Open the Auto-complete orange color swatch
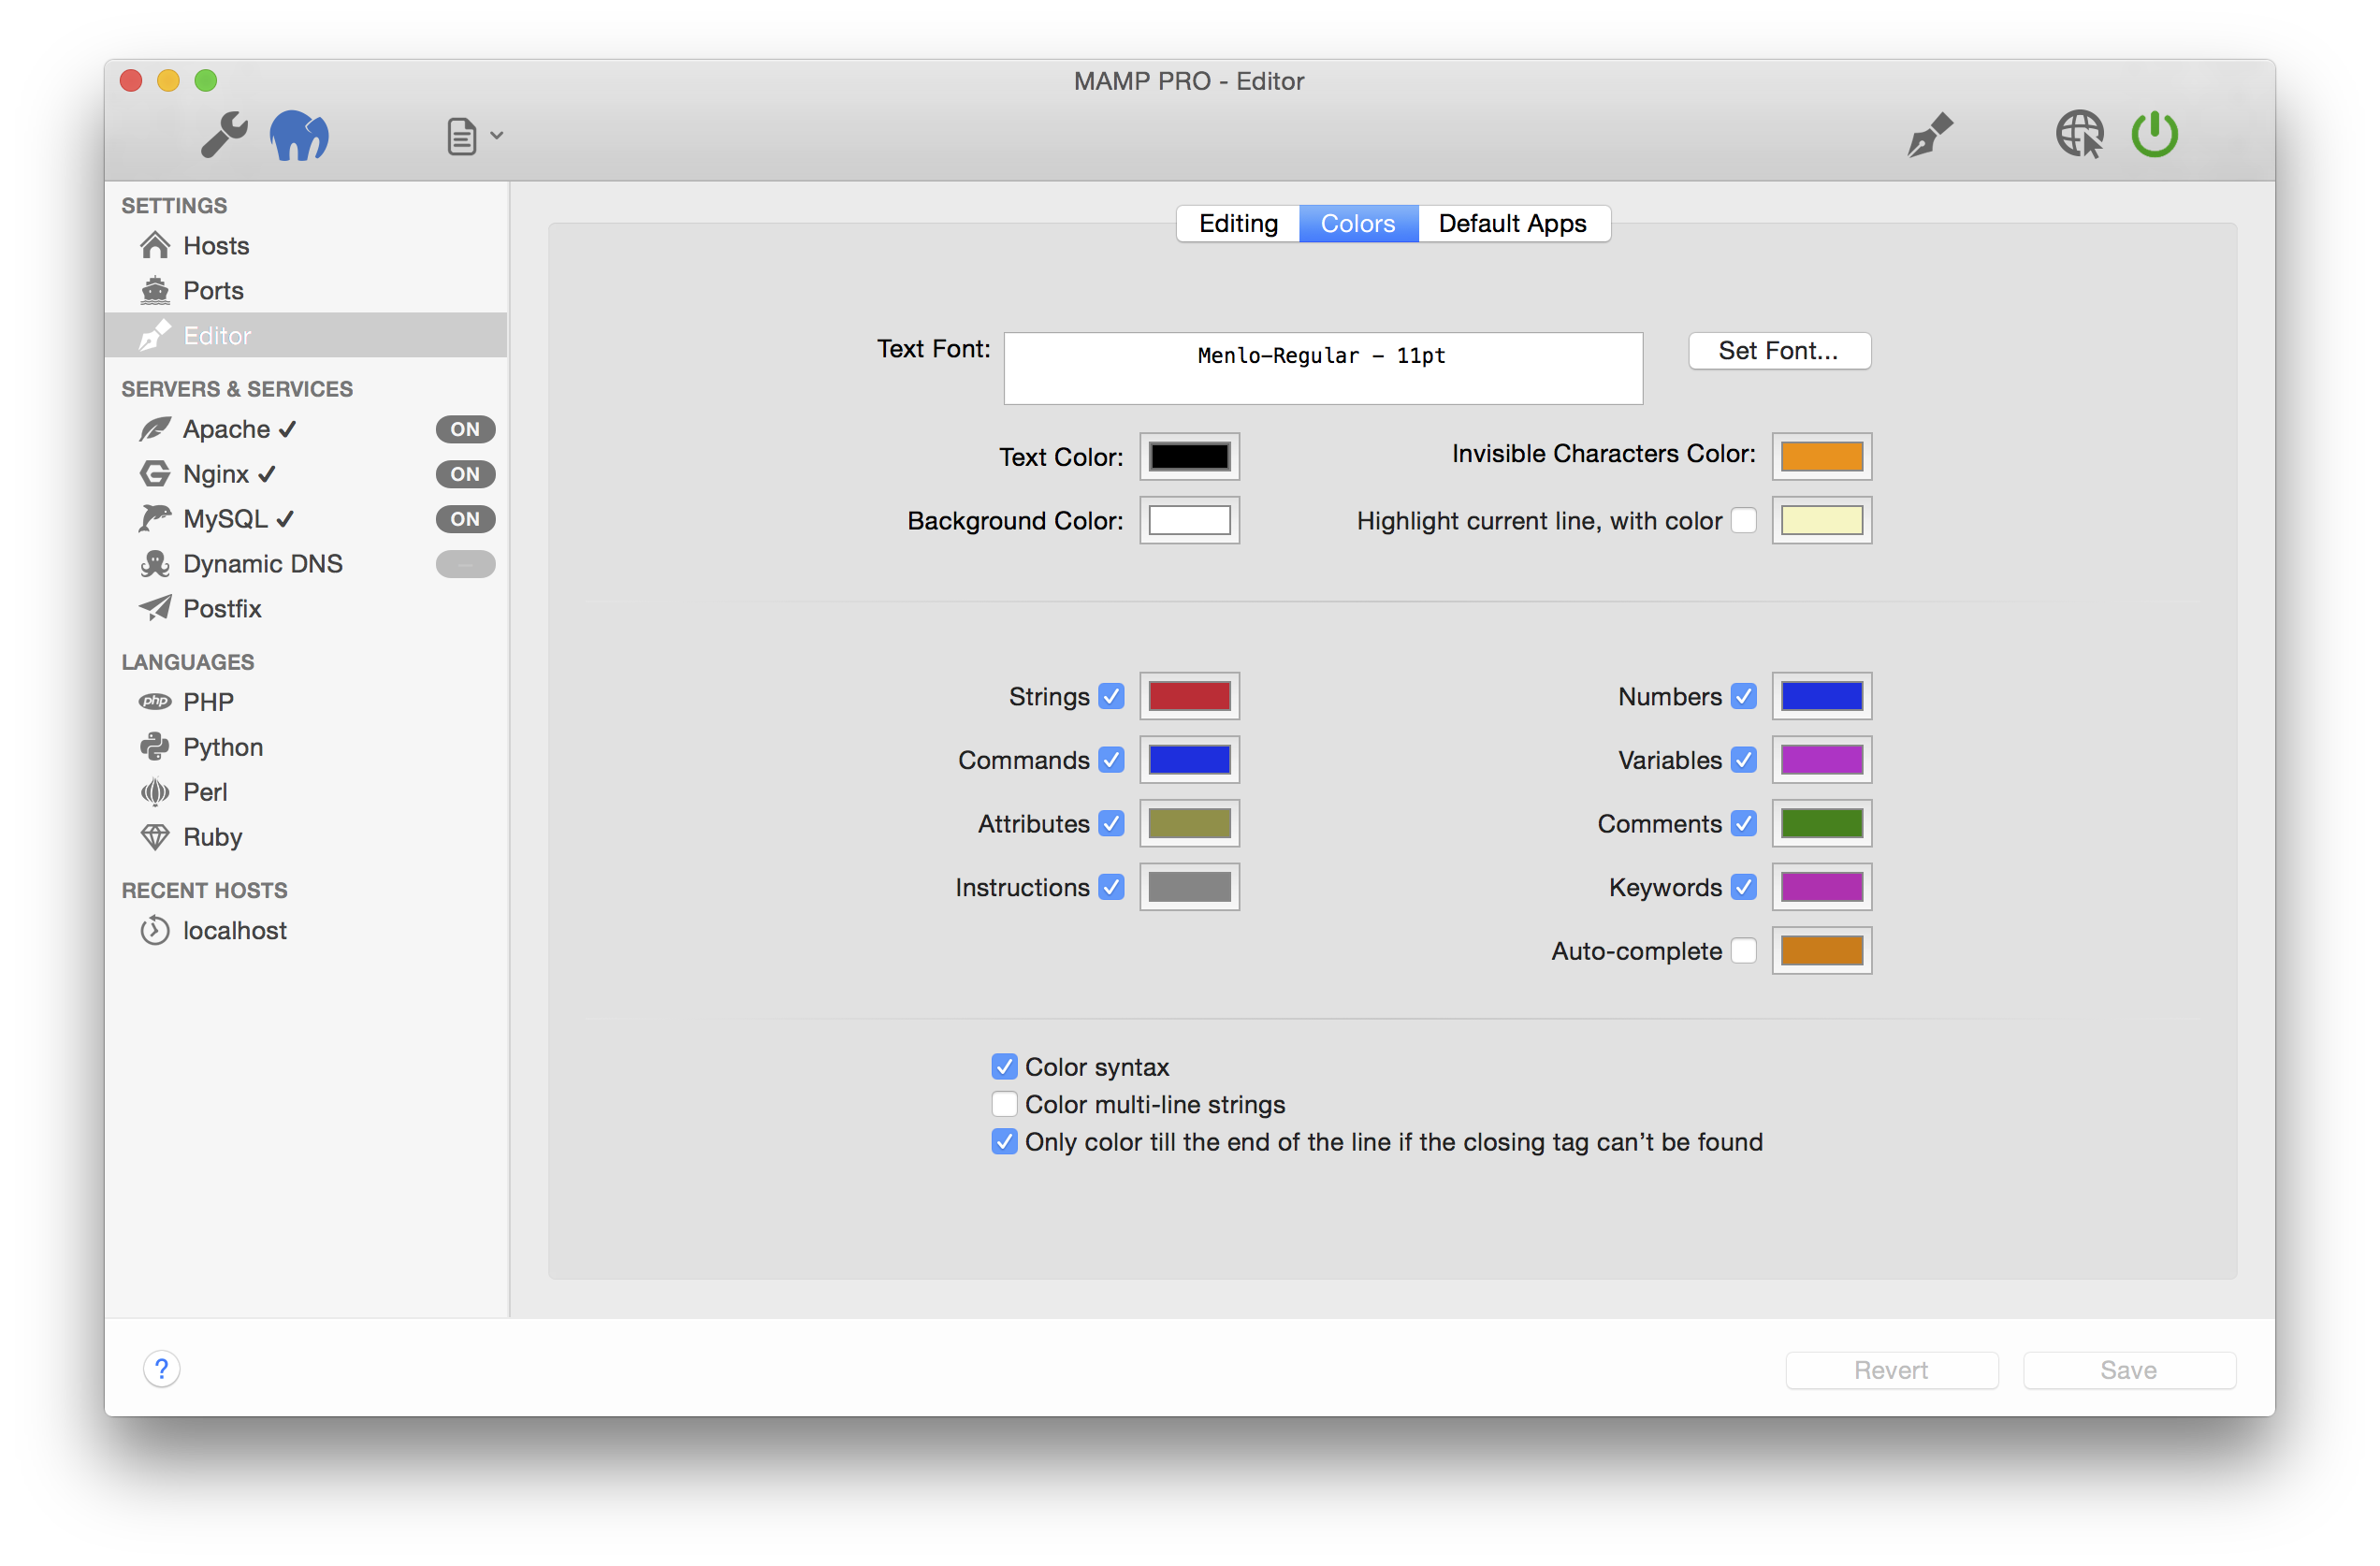 [1822, 950]
